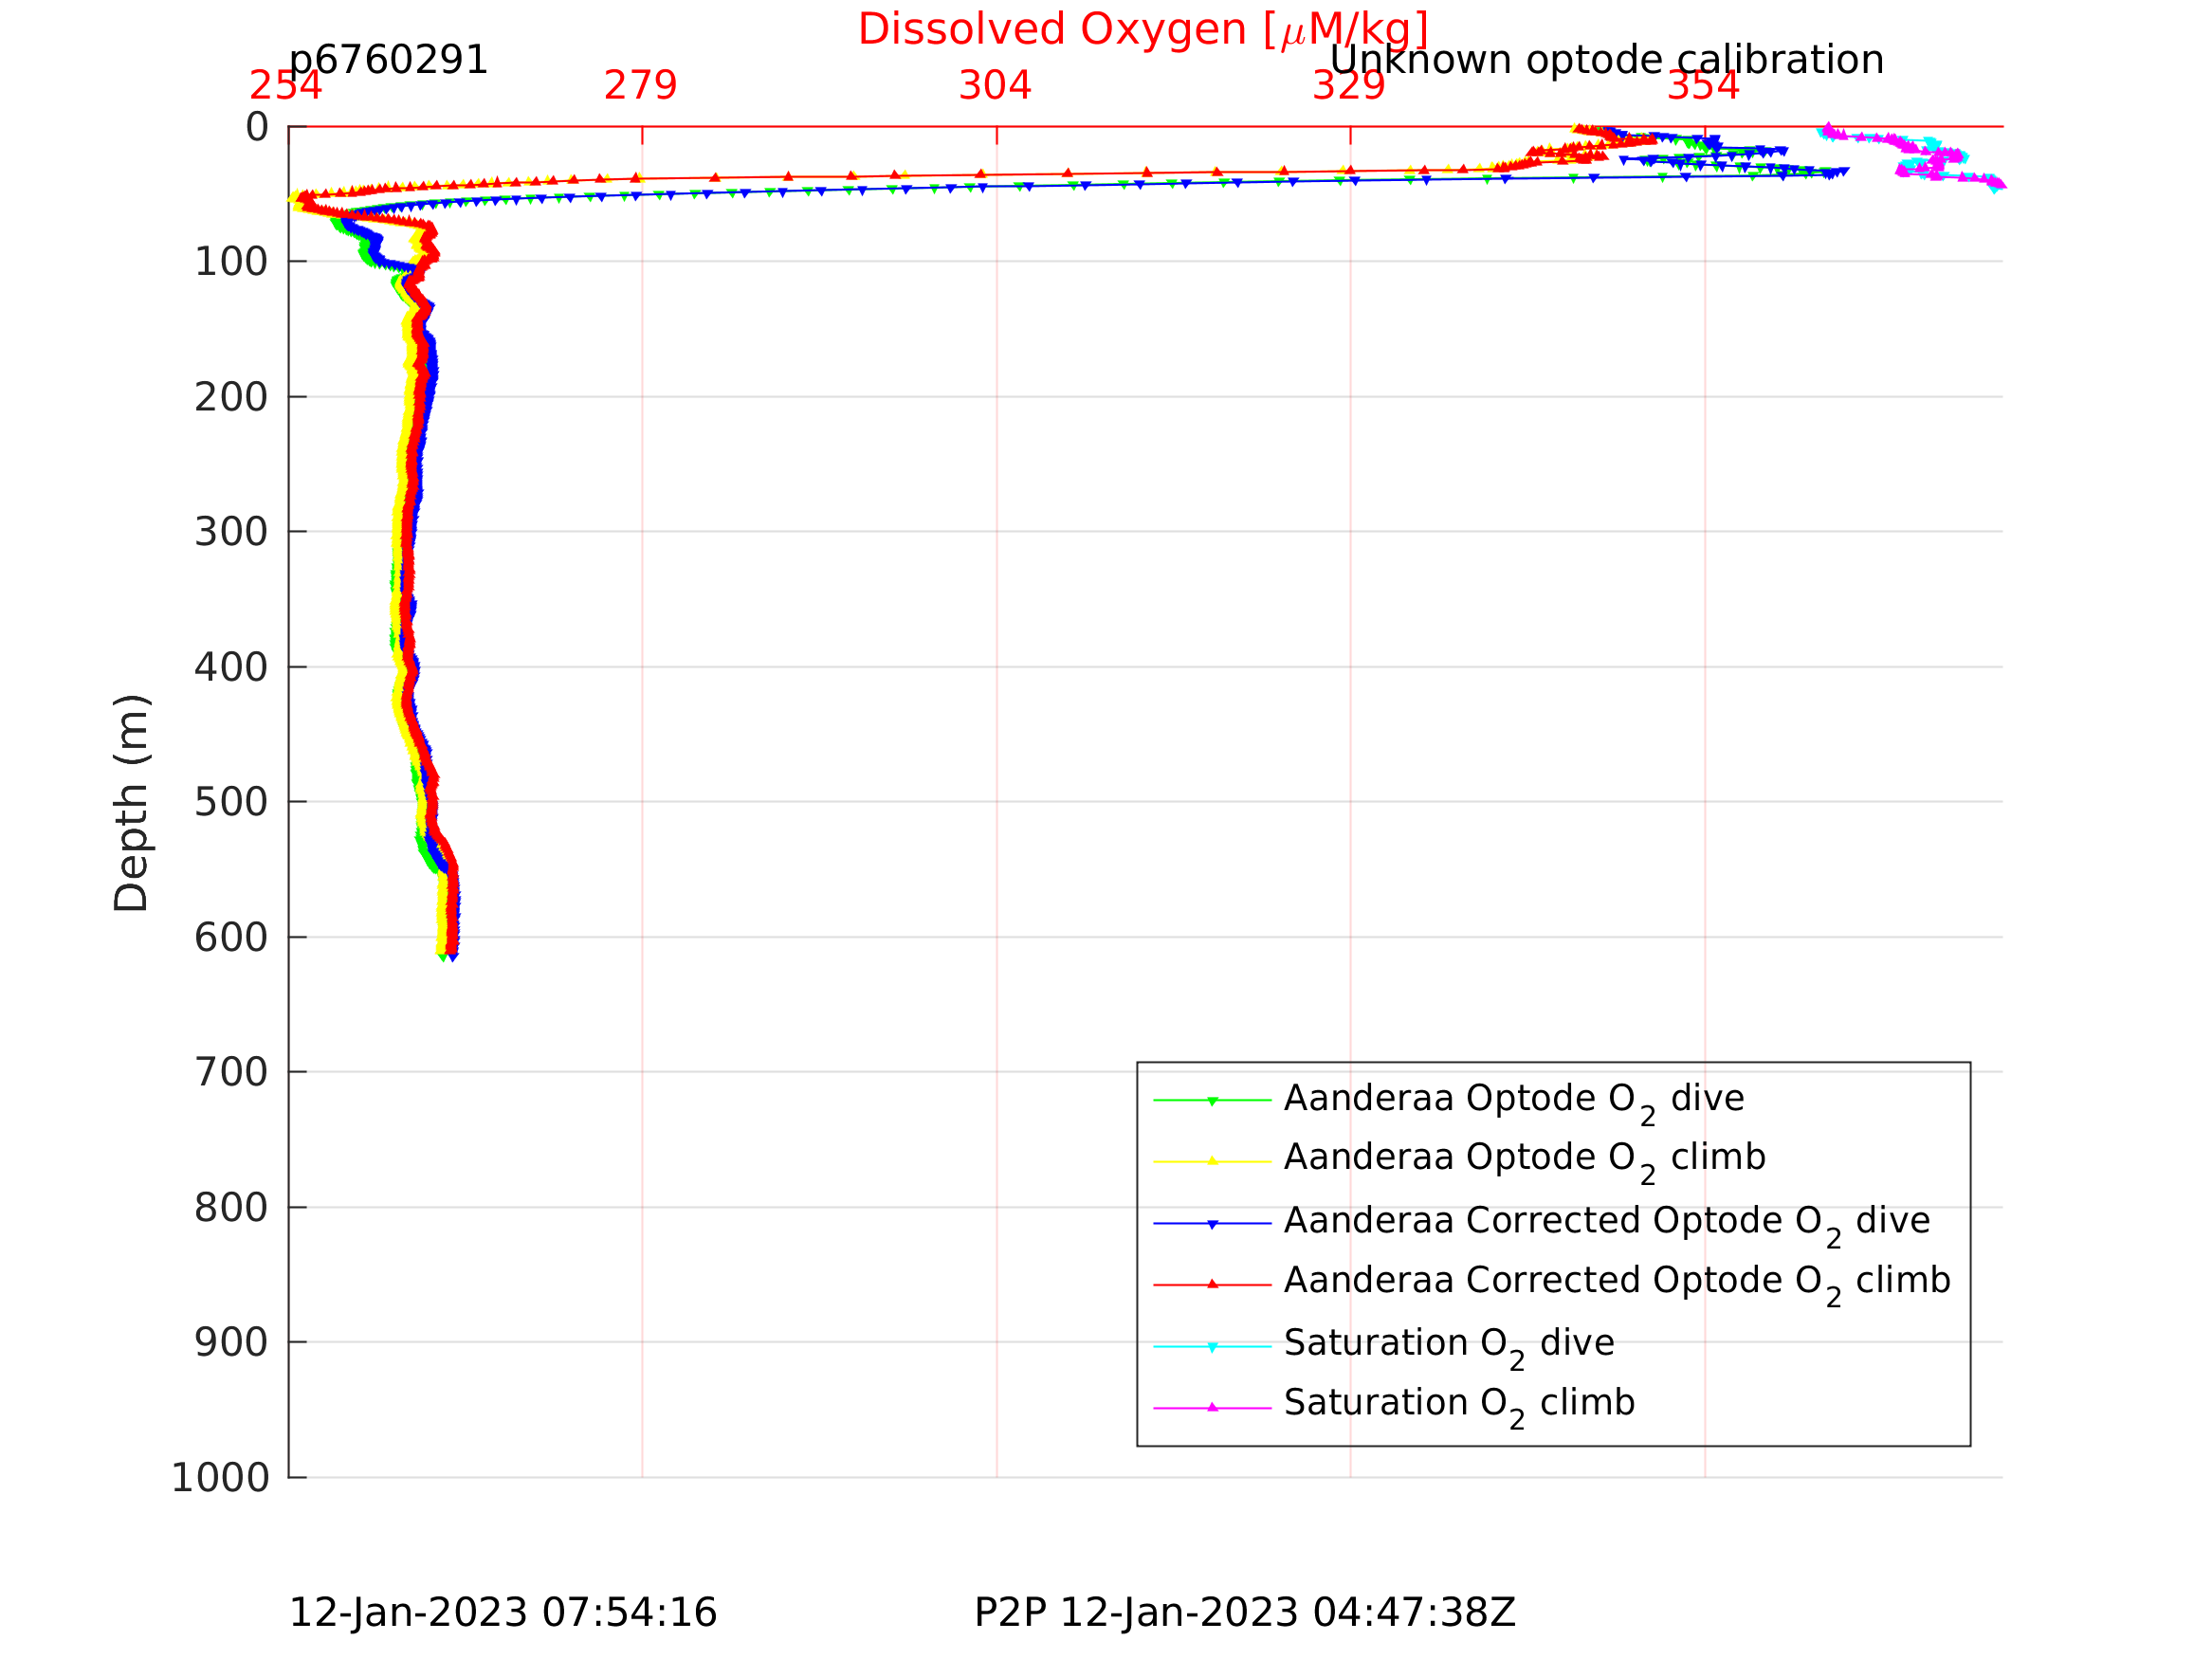The height and width of the screenshot is (1659, 2212).
Task: Click the '300' depth tick label
Action: click(231, 532)
